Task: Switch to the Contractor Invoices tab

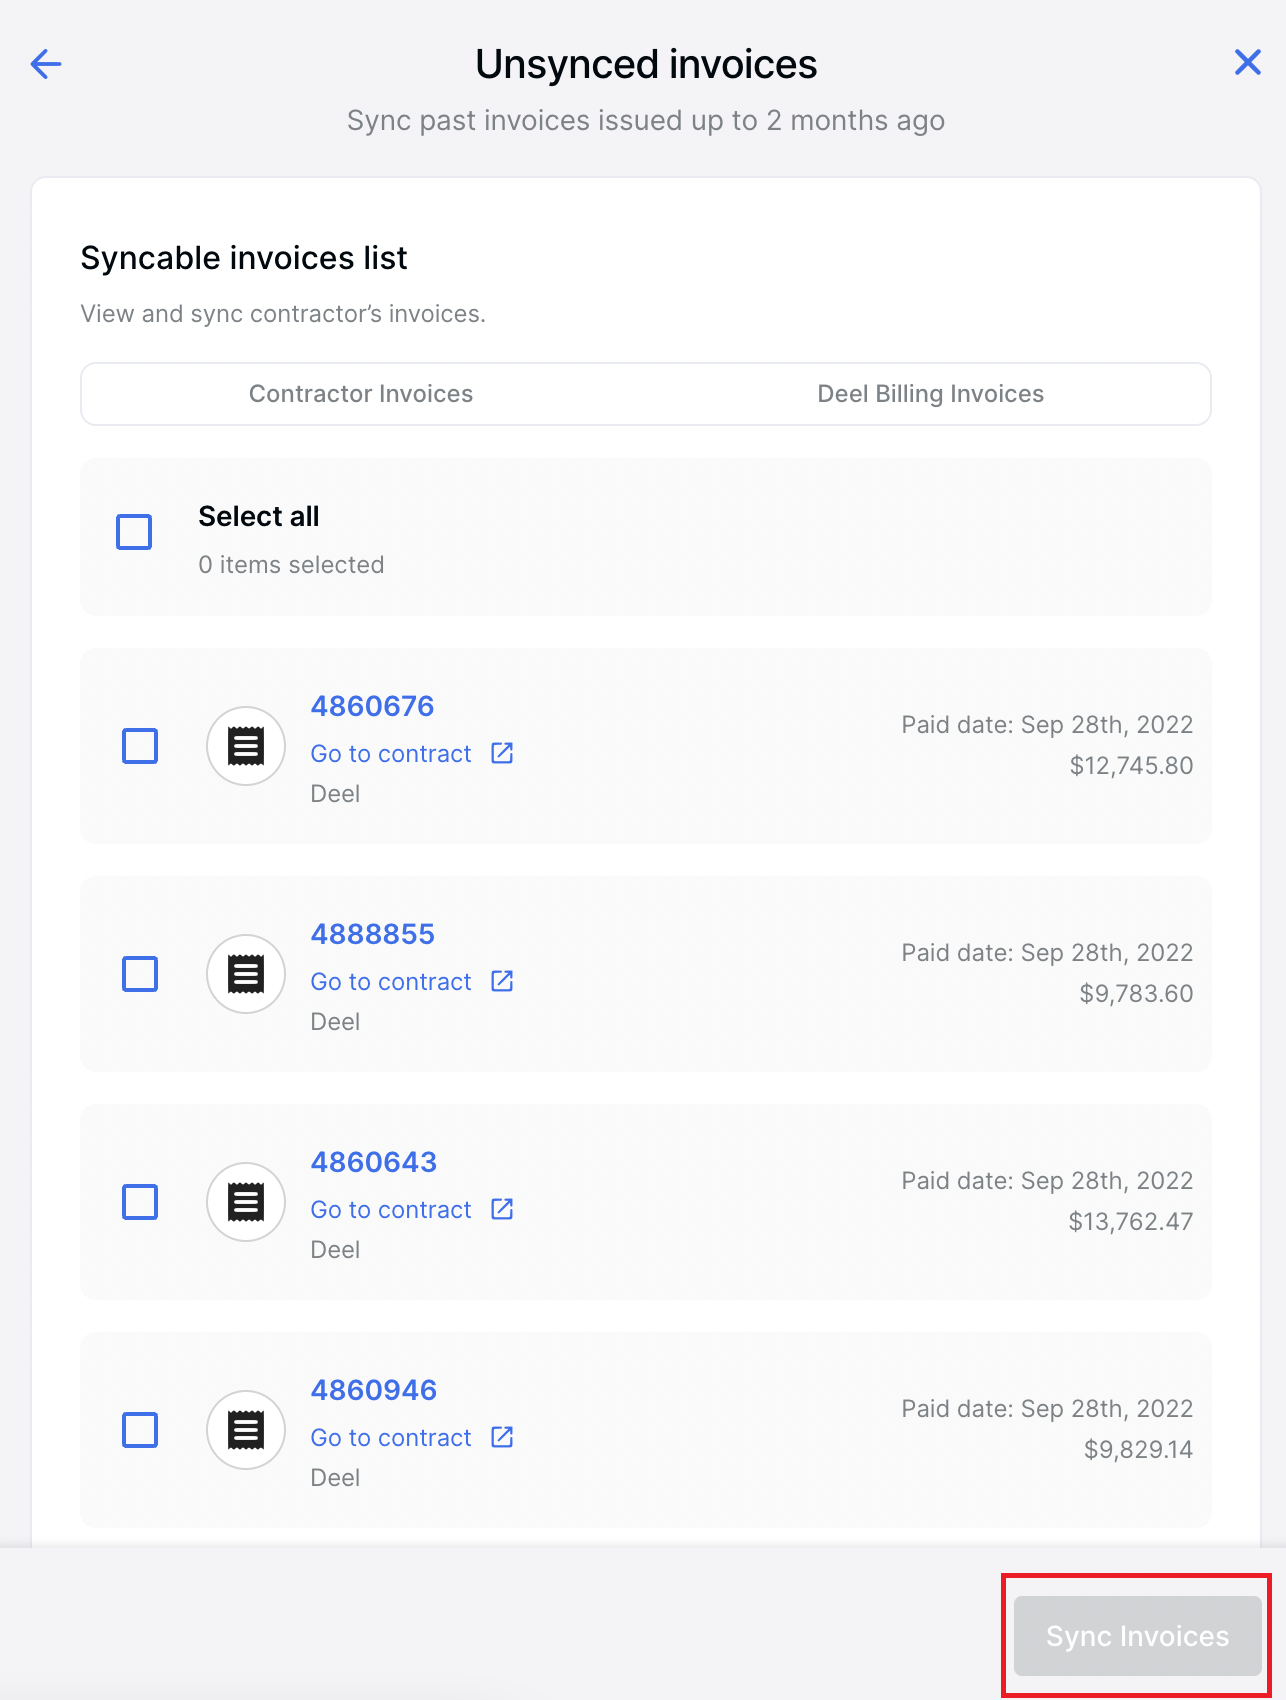Action: point(361,394)
